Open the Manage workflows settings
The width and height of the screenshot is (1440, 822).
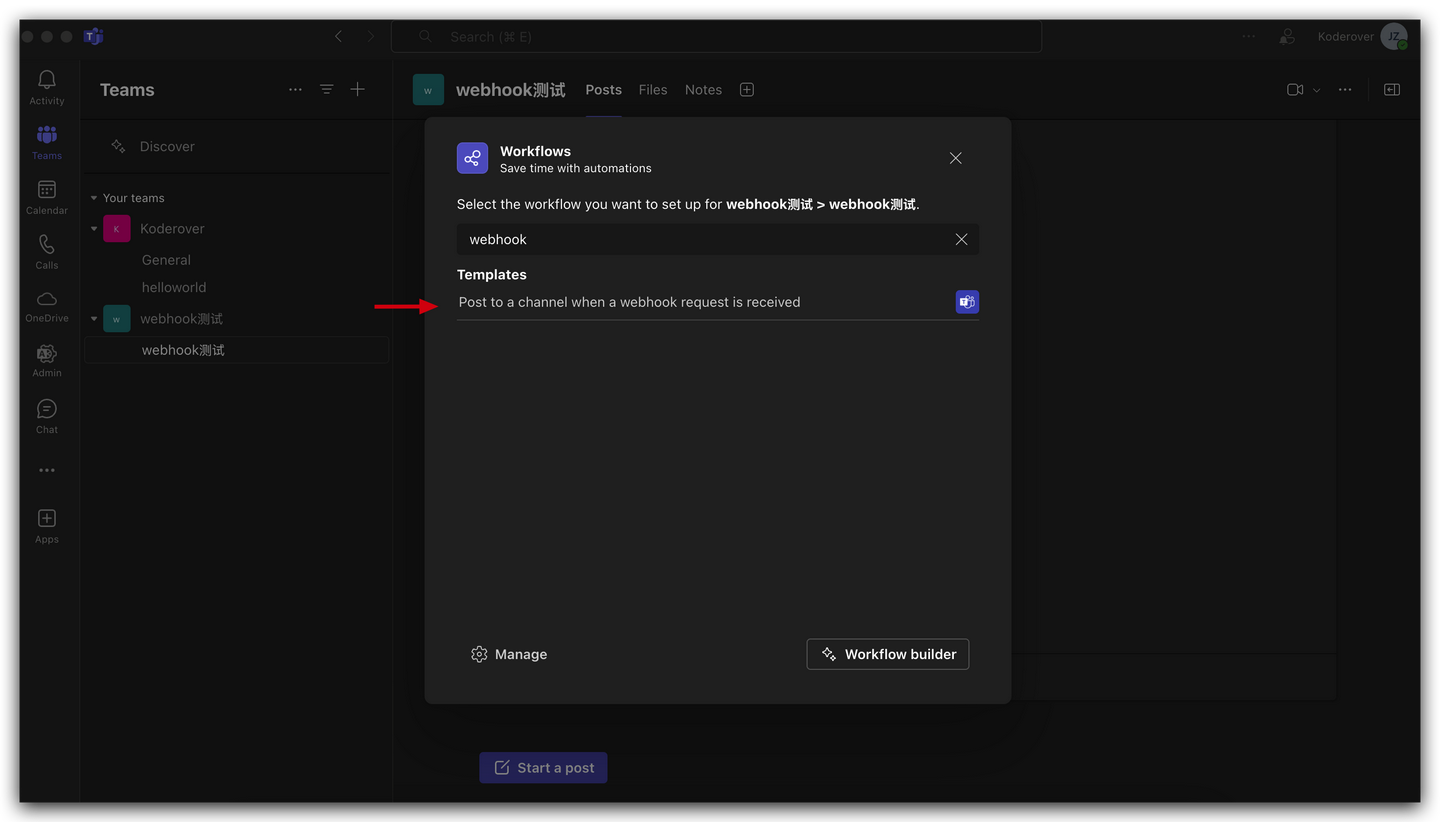click(x=509, y=654)
